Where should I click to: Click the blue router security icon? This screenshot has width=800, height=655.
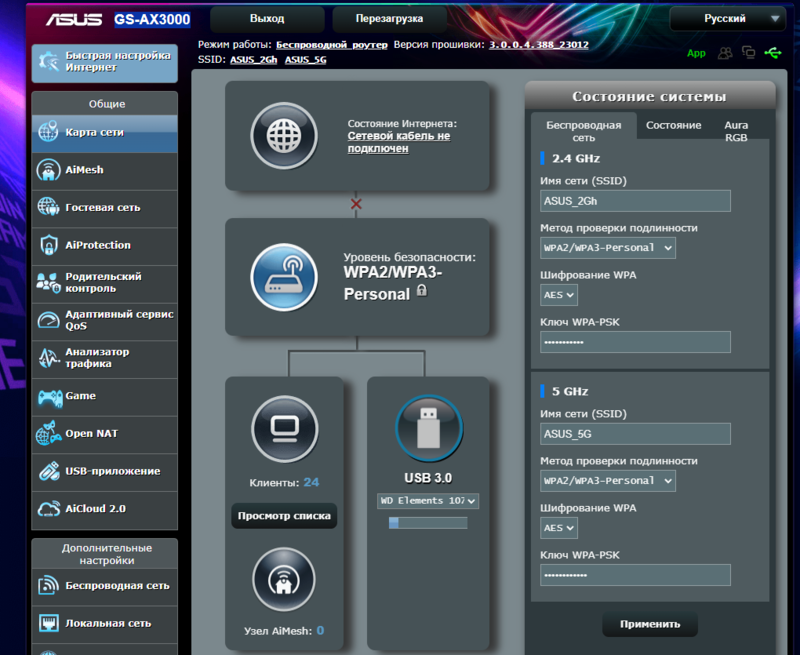(284, 277)
